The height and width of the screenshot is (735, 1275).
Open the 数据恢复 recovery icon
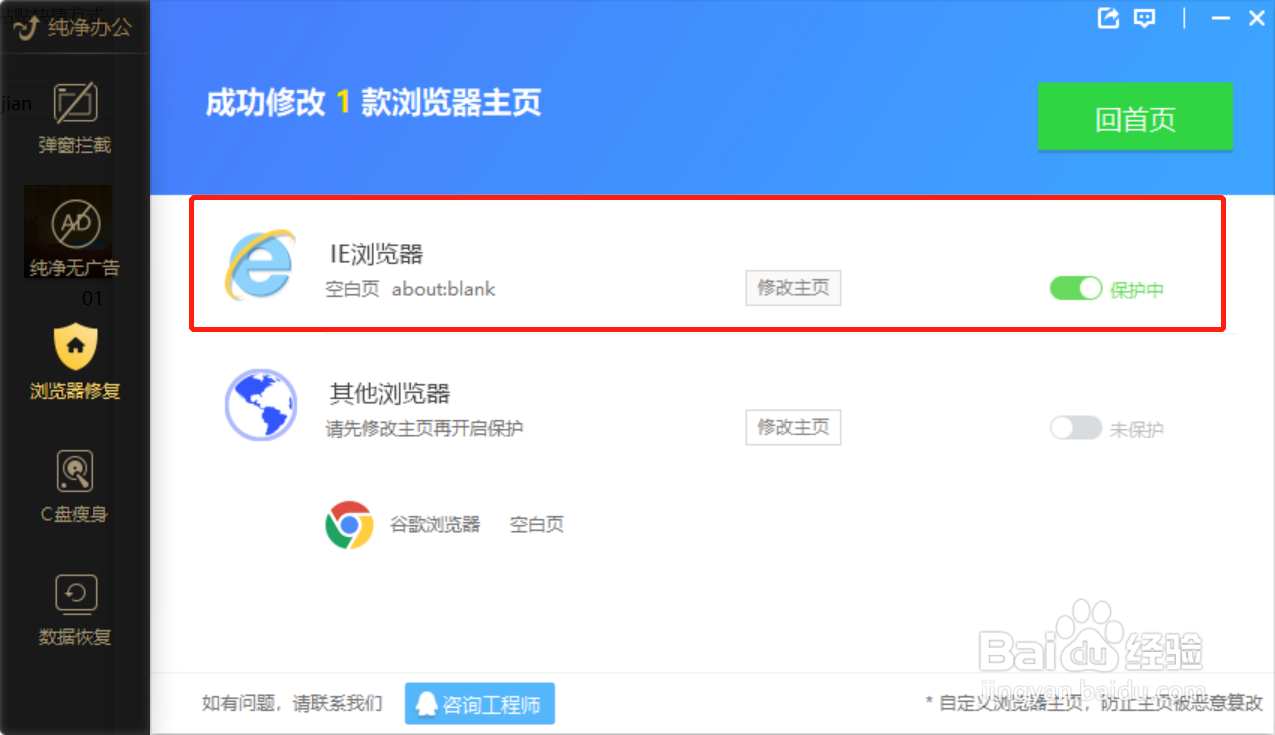click(x=74, y=592)
